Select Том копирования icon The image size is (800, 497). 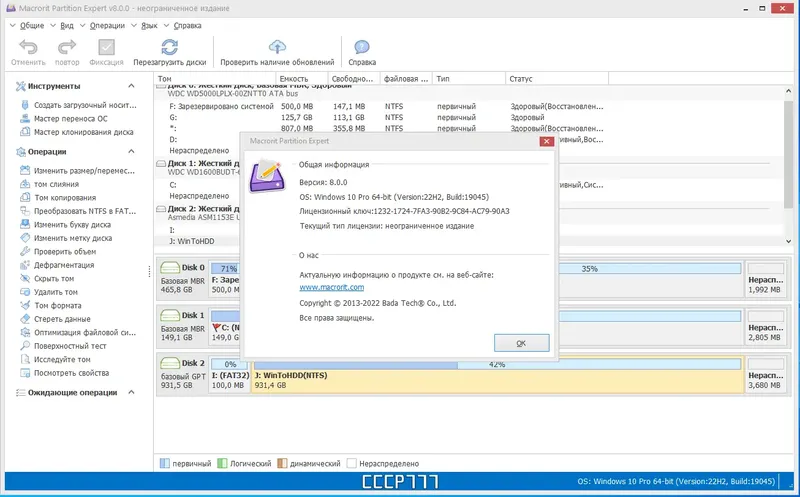(24, 197)
